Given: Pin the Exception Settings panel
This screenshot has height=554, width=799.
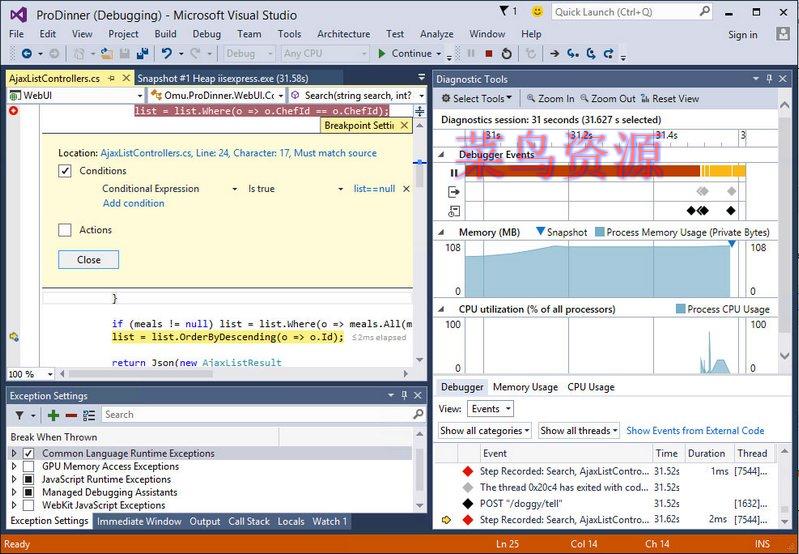Looking at the screenshot, I should pyautogui.click(x=404, y=395).
